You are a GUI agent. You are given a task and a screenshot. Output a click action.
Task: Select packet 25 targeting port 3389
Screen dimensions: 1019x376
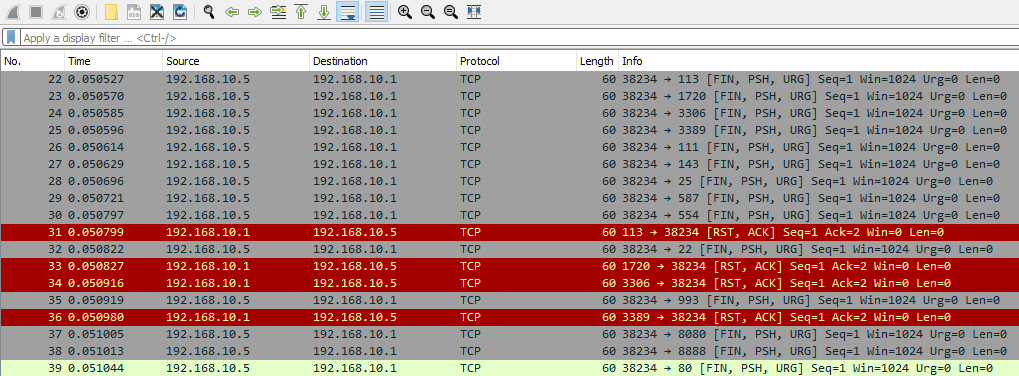pos(510,130)
